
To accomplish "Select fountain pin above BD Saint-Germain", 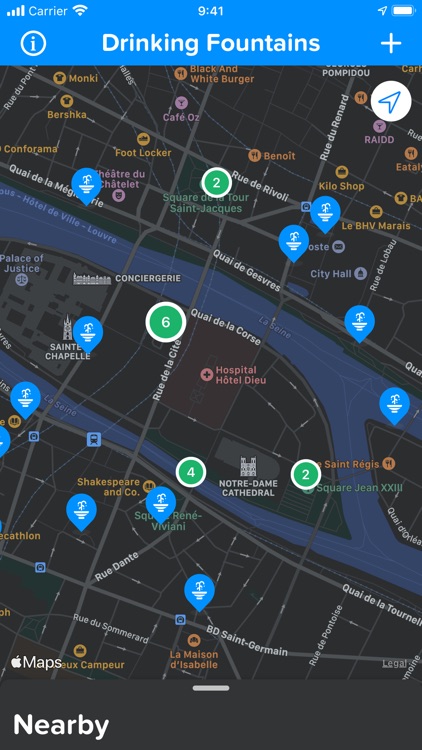I will 200,593.
